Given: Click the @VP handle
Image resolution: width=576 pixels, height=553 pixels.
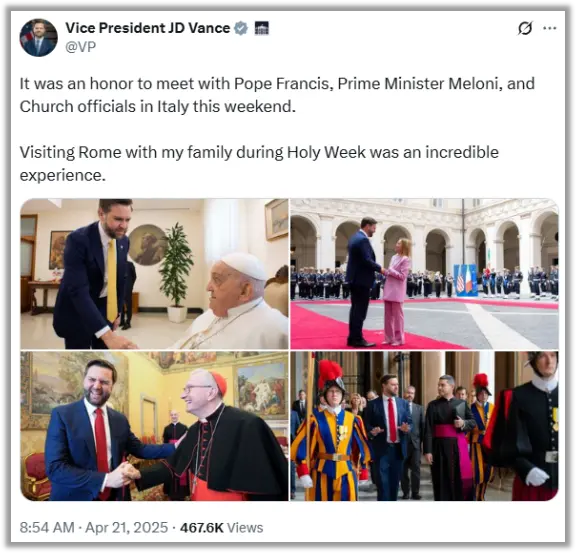Looking at the screenshot, I should (x=80, y=47).
